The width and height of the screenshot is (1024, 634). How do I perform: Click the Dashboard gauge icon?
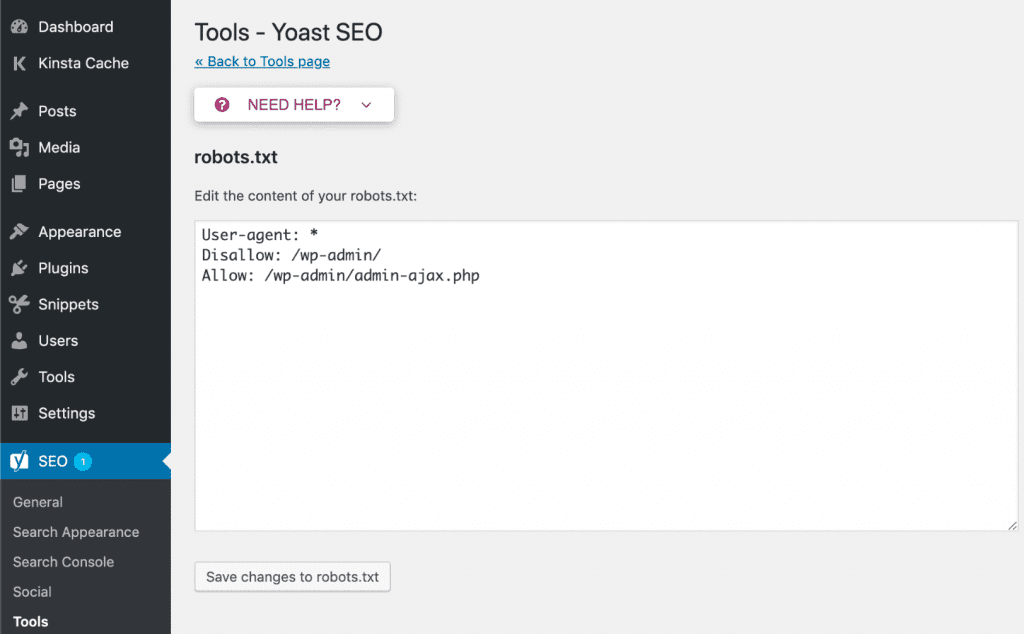(19, 27)
